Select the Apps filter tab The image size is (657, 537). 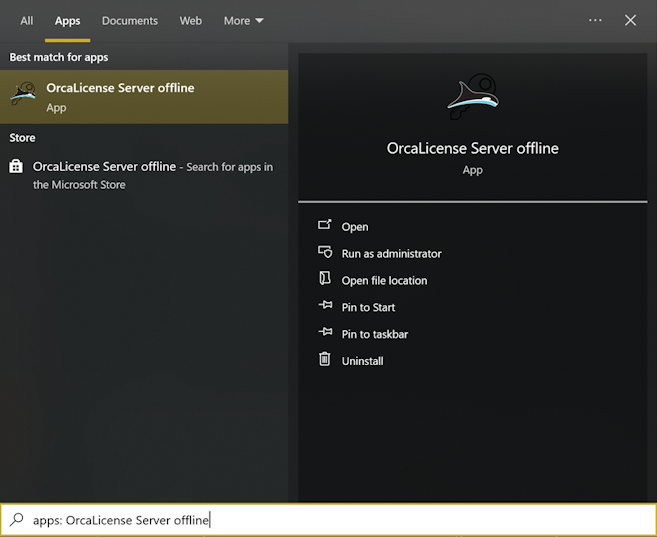tap(68, 20)
